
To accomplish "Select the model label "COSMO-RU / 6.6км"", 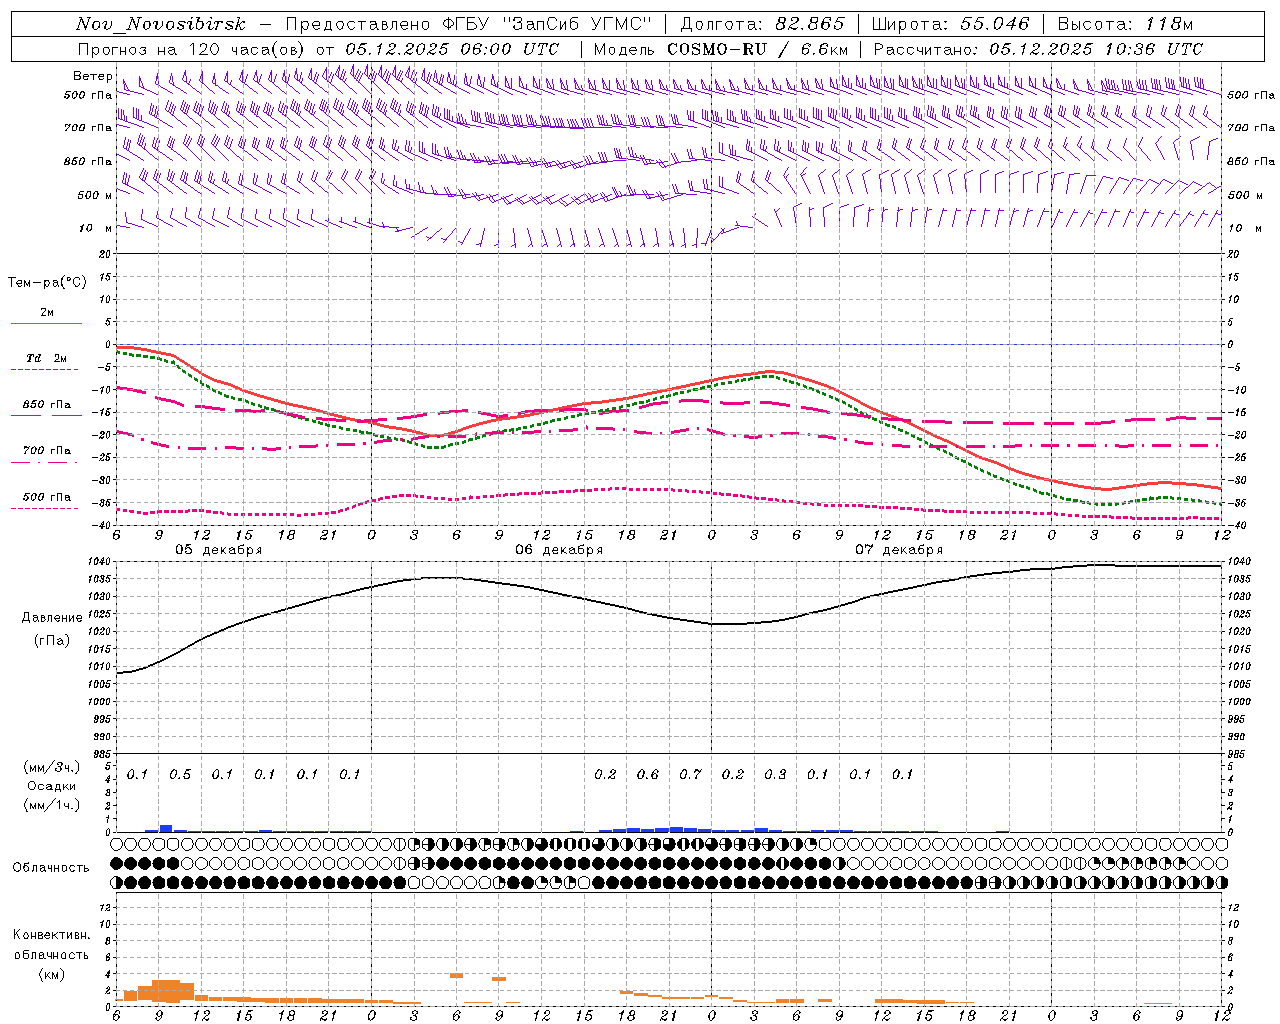I will (757, 49).
